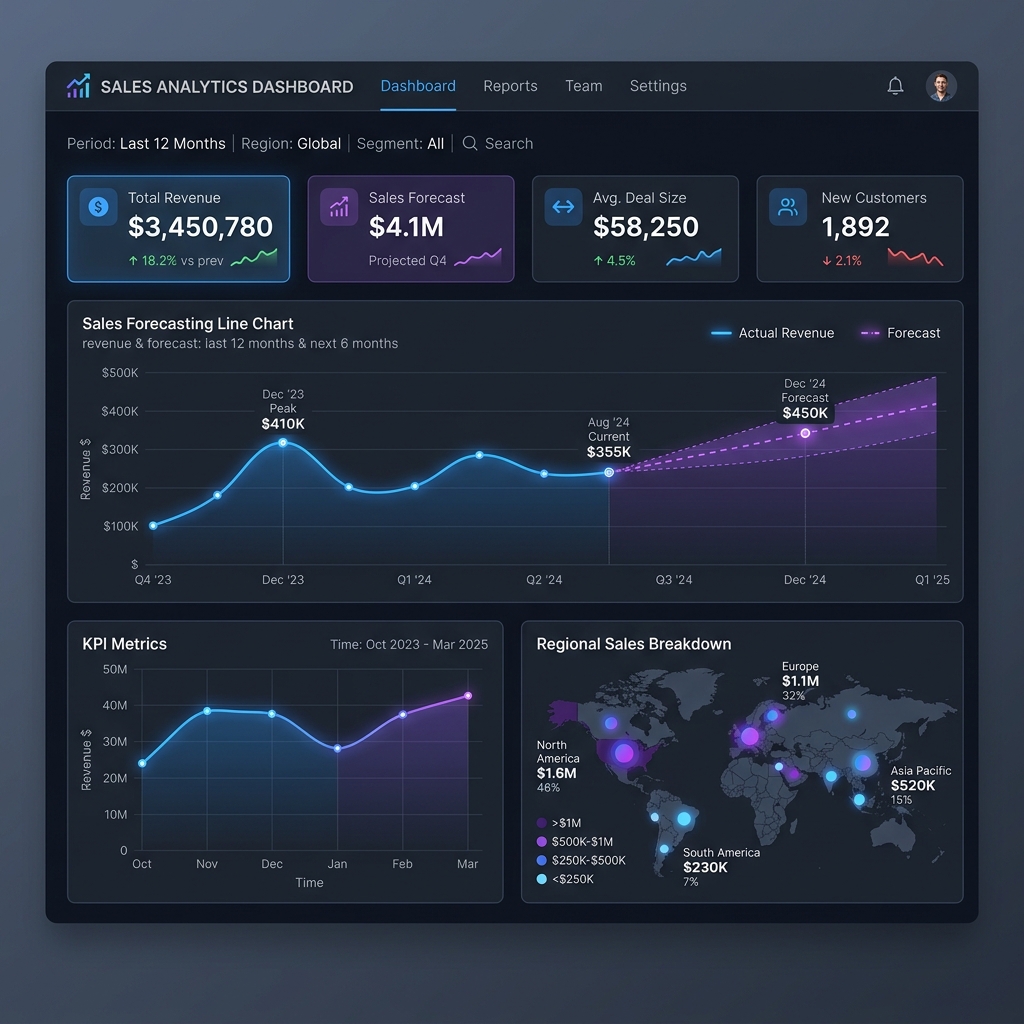
Task: Toggle the >$1M map legend item
Action: pyautogui.click(x=559, y=823)
